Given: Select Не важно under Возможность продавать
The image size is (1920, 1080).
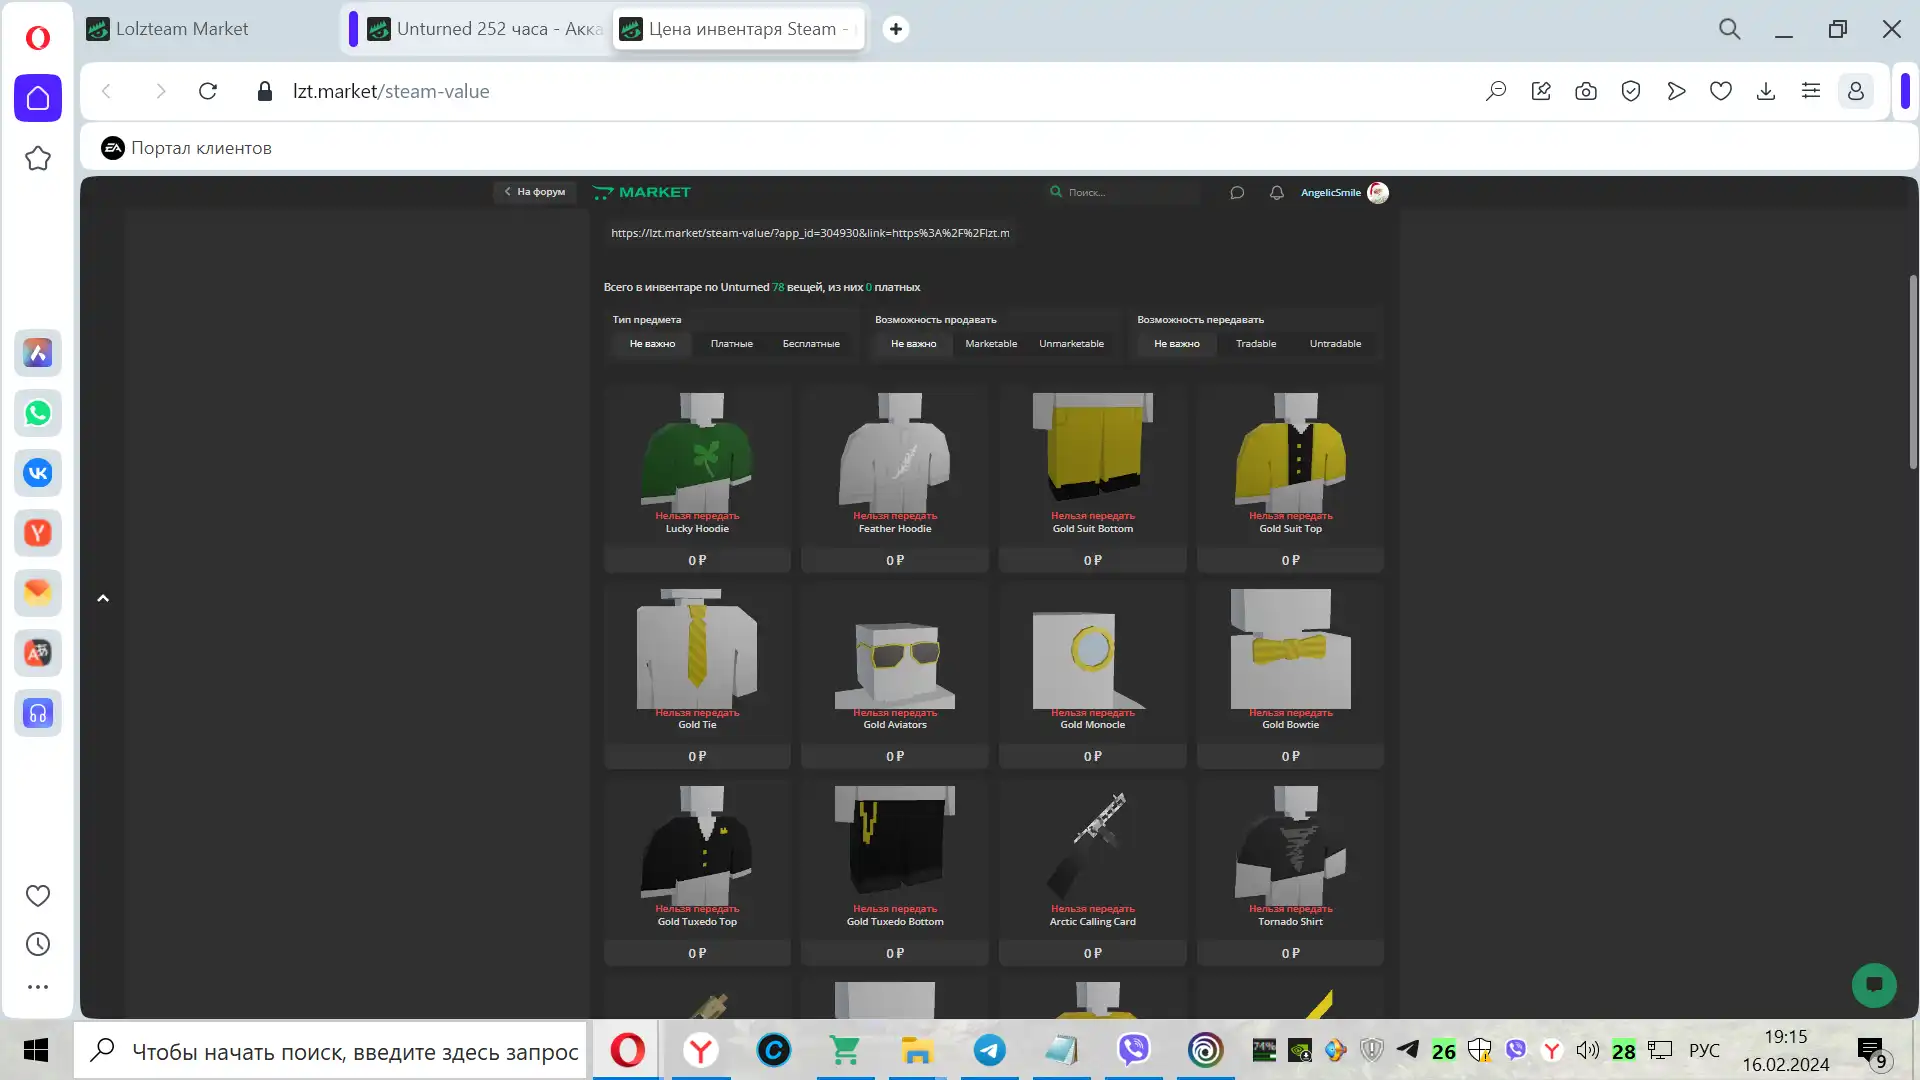Looking at the screenshot, I should [913, 343].
